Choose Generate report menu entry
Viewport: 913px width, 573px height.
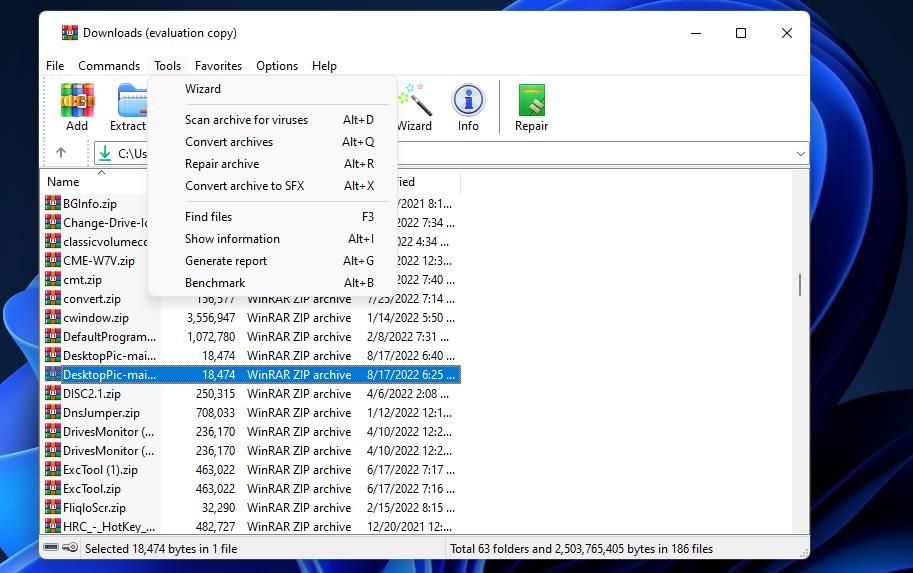coord(273,261)
